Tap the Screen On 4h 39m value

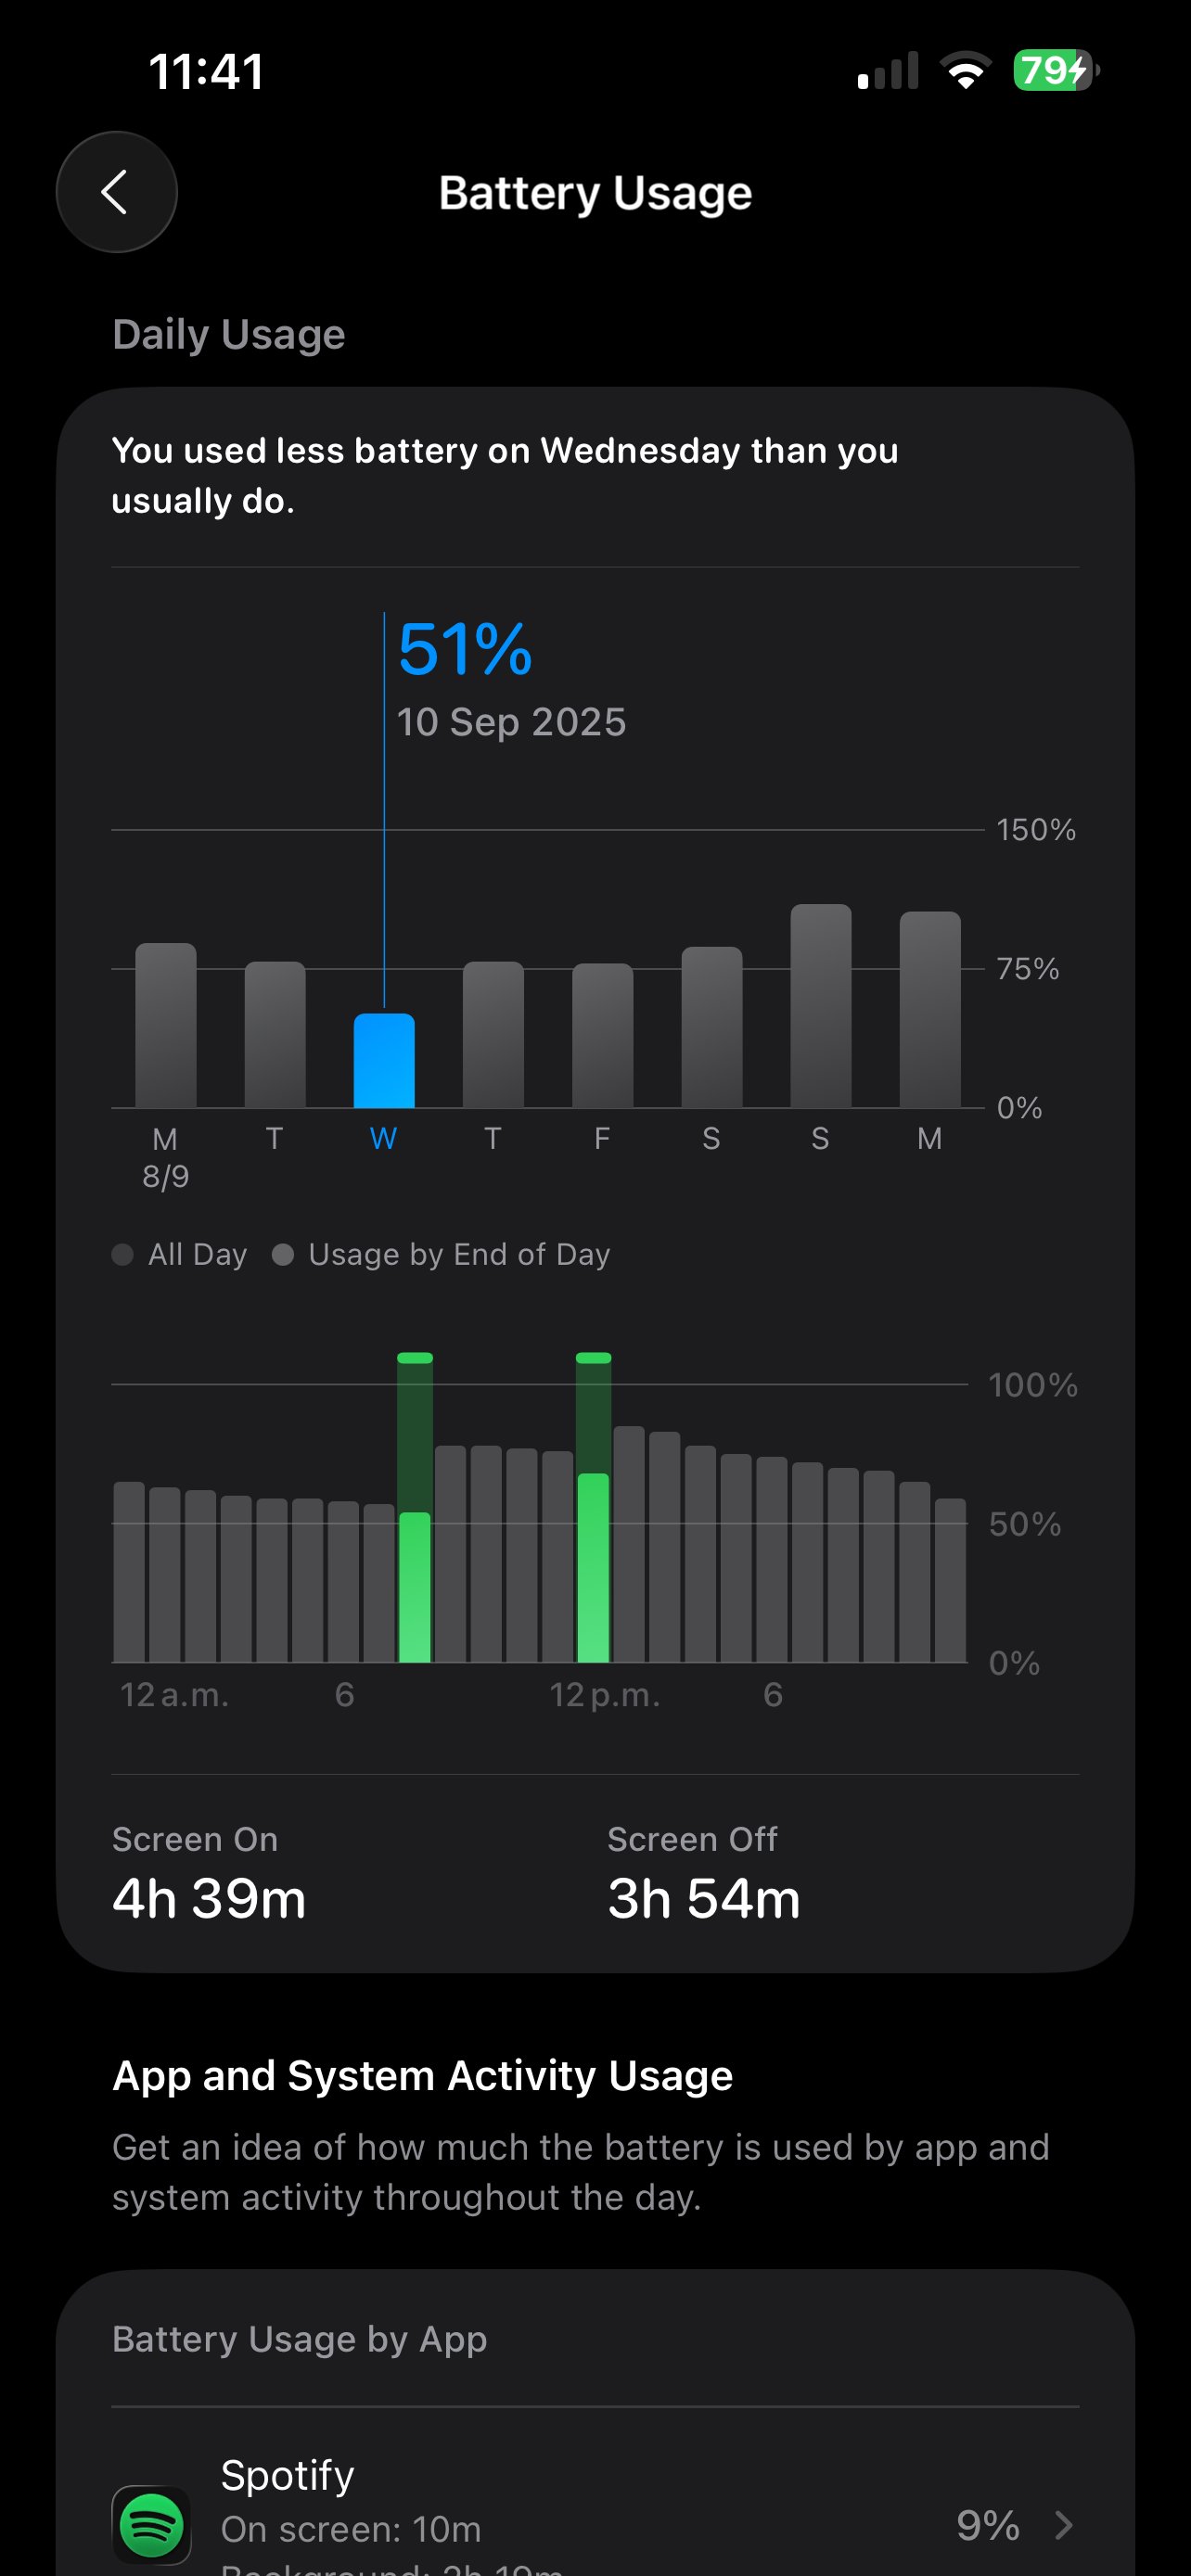point(209,1898)
